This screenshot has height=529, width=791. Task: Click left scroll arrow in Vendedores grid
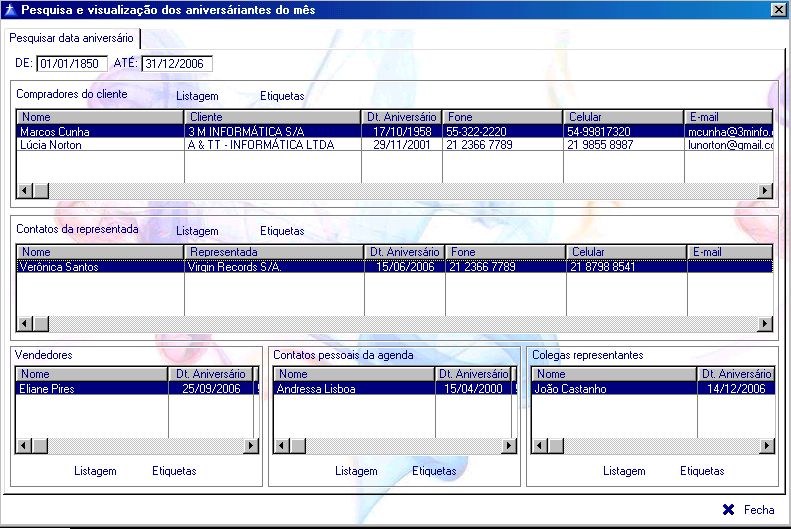(x=24, y=446)
